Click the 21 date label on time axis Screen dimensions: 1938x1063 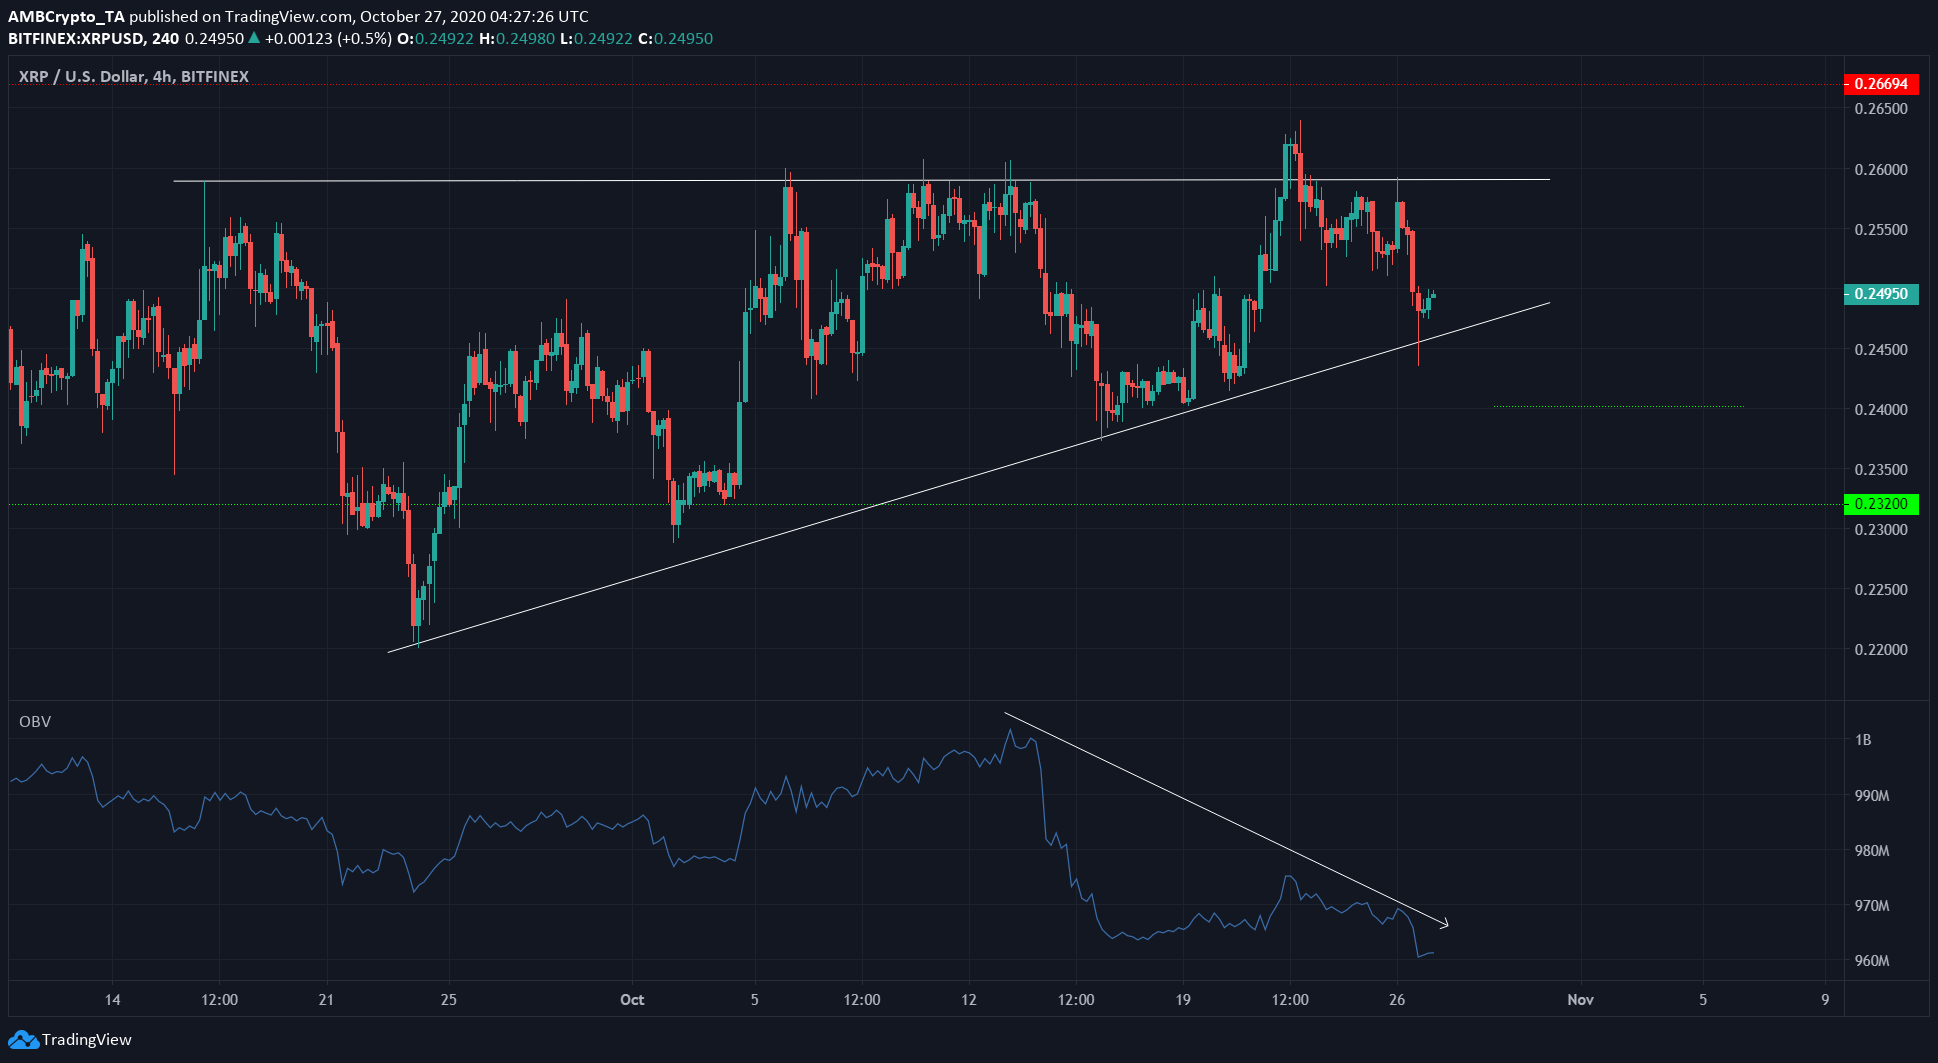click(x=326, y=1000)
